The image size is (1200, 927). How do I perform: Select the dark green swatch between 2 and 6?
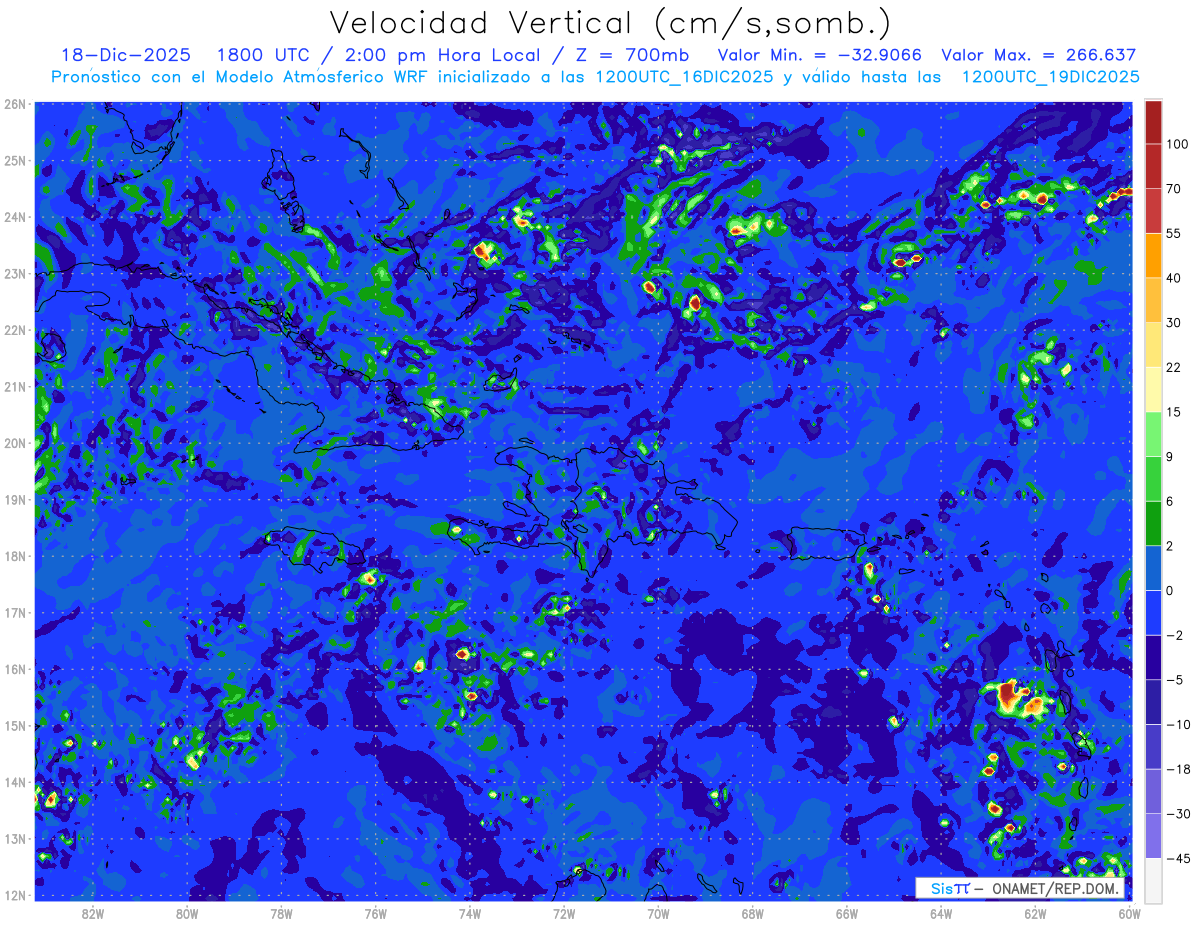[1153, 523]
